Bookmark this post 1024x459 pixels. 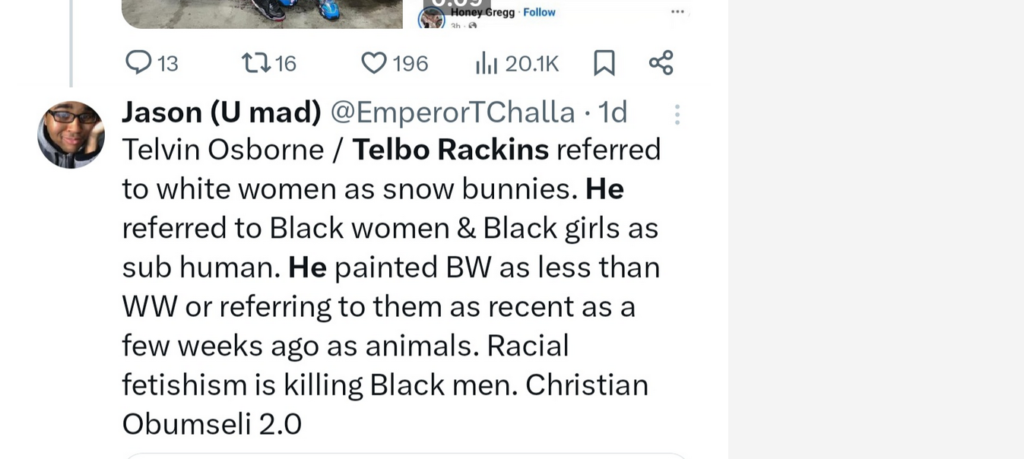coord(604,64)
